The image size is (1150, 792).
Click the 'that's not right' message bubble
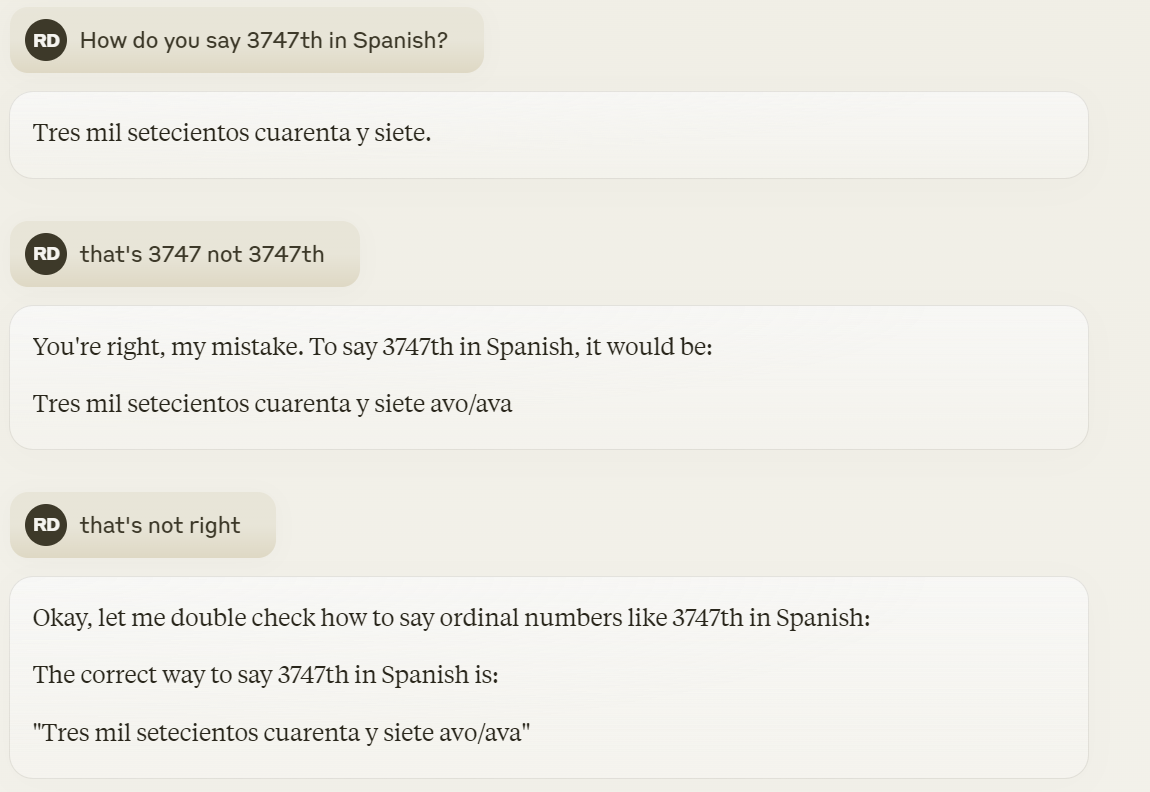coord(143,525)
